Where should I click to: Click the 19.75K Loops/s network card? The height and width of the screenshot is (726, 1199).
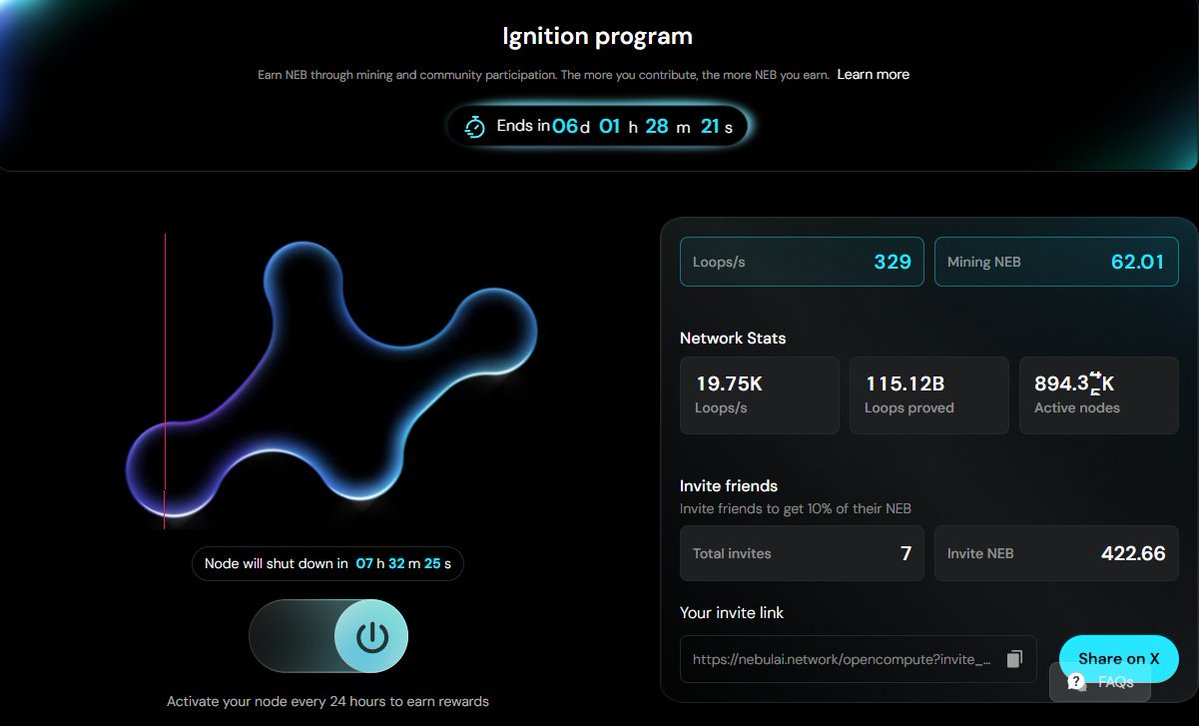759,396
